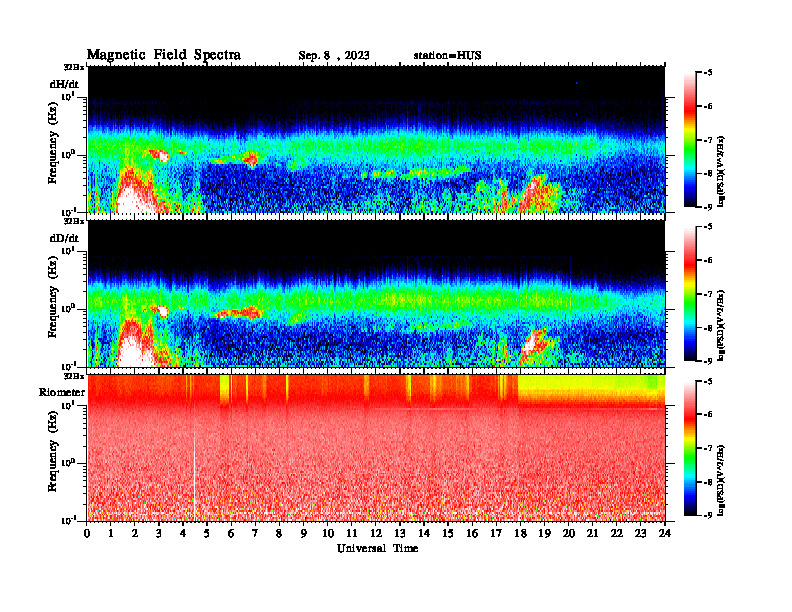Screen dimensions: 792x612
Task: Click hour tick label "11" on time axis
Action: pos(352,533)
